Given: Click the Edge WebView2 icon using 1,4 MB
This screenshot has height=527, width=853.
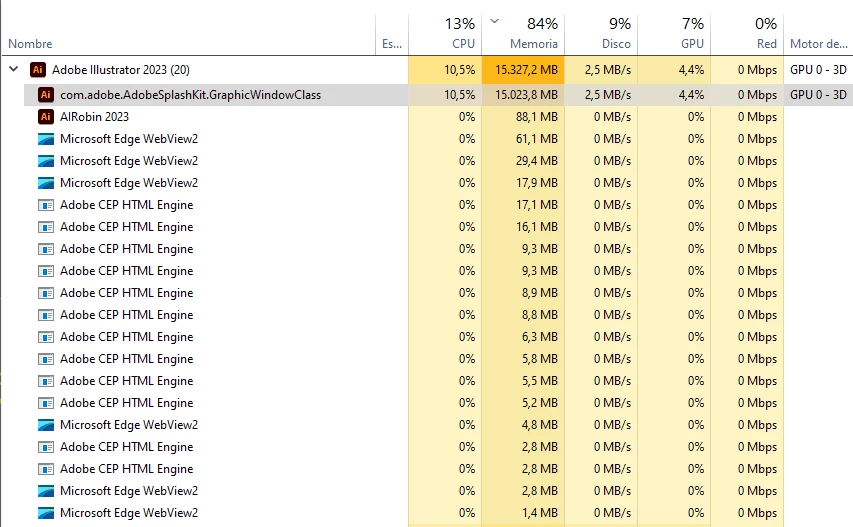Looking at the screenshot, I should 46,513.
